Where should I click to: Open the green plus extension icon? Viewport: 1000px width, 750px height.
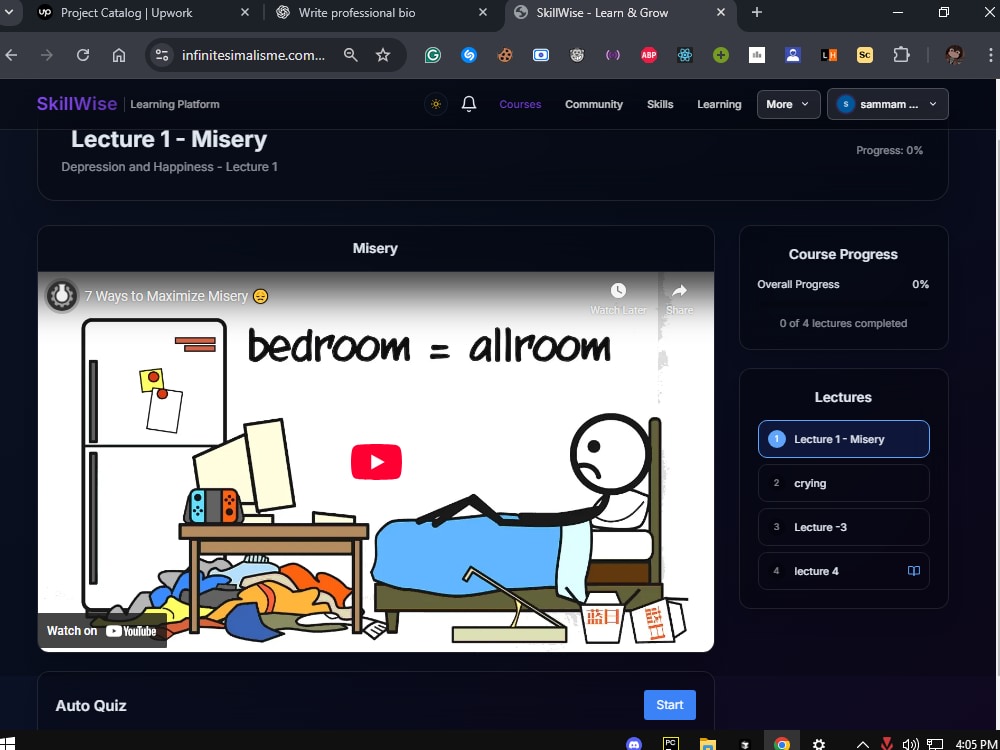721,55
